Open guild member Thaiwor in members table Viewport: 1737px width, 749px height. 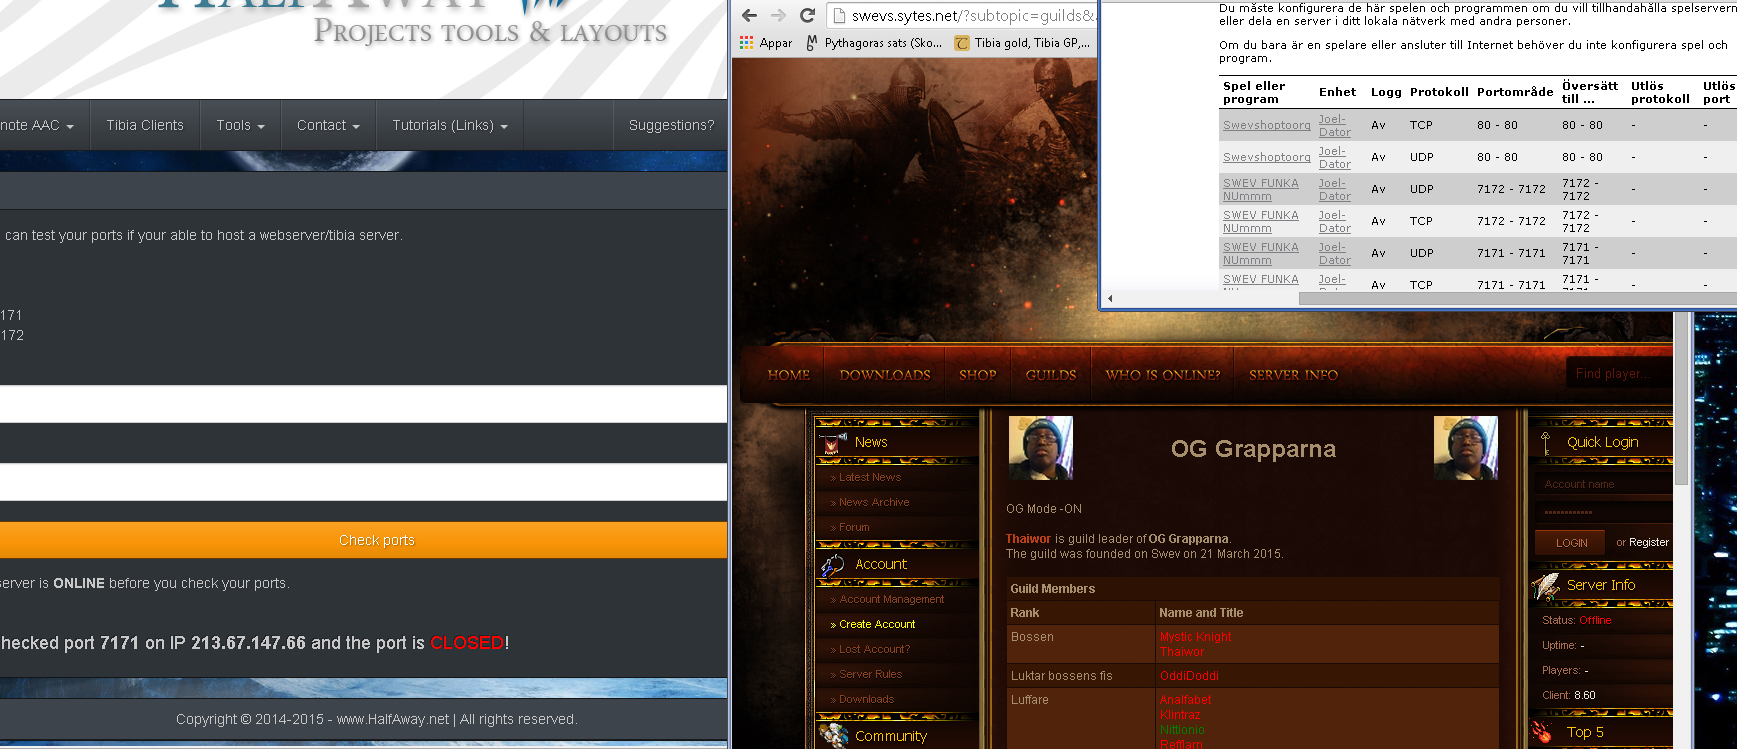click(x=1182, y=652)
